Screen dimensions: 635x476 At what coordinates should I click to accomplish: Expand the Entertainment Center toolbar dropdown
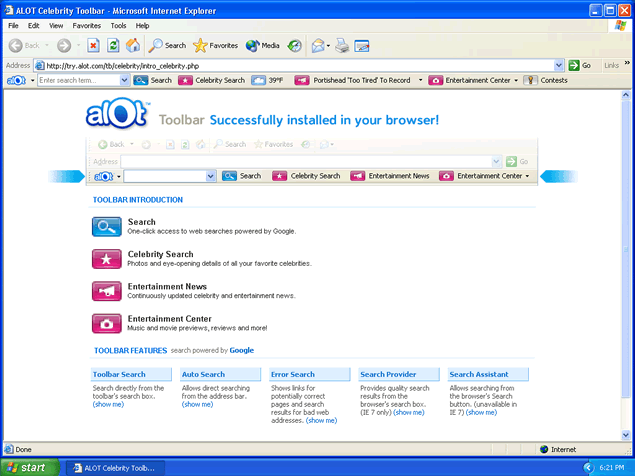pos(516,80)
